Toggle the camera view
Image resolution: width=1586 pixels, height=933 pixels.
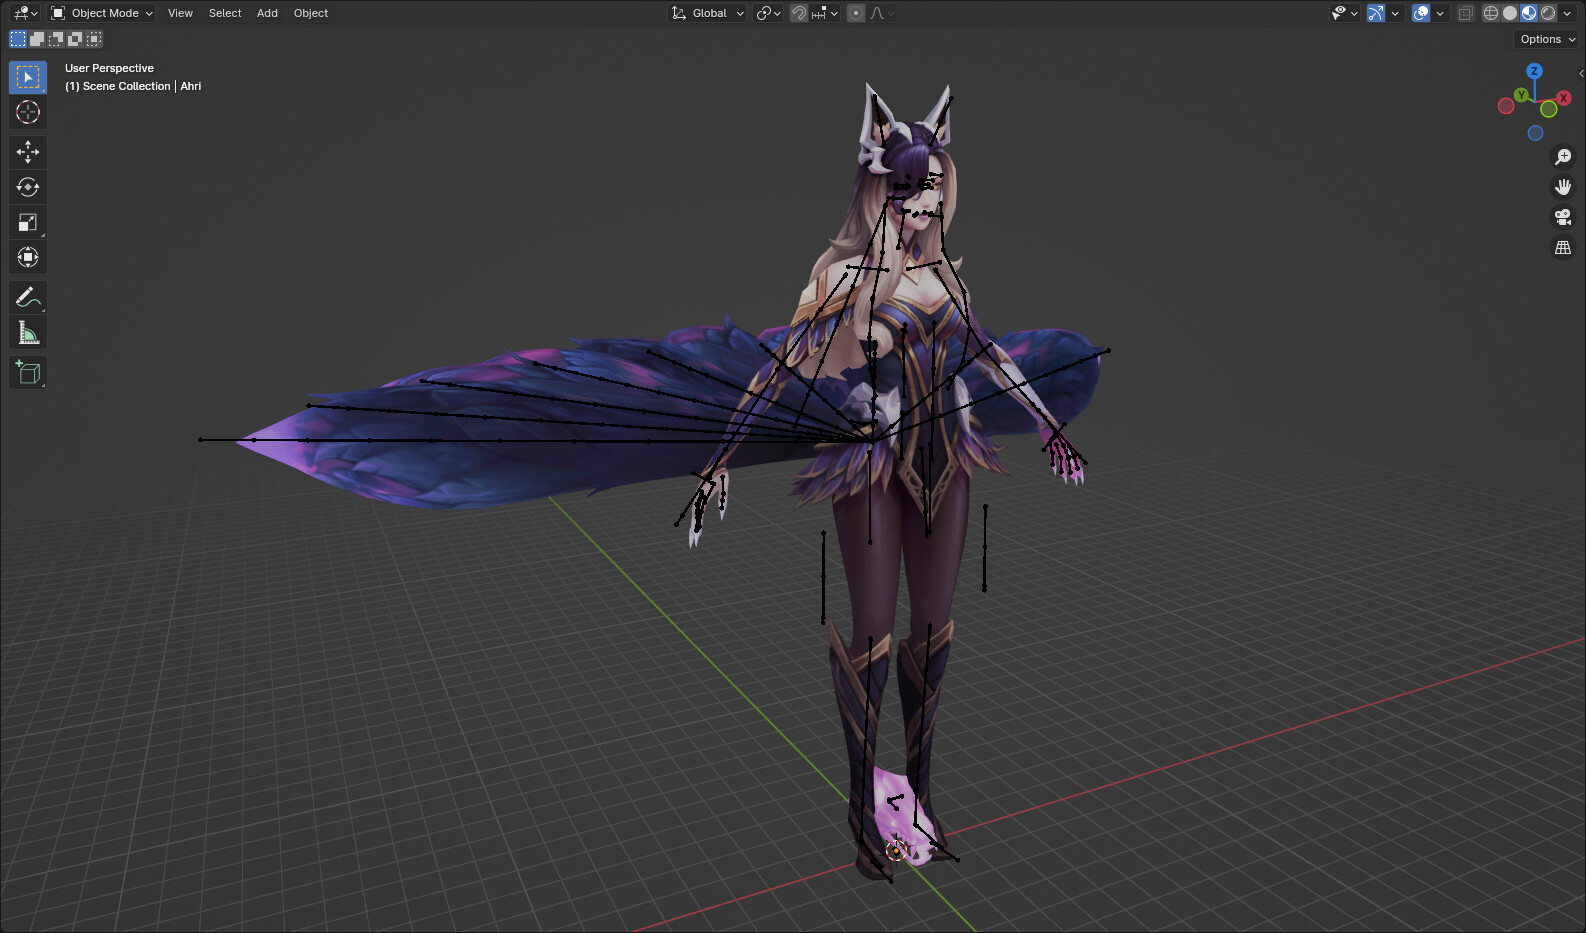pyautogui.click(x=1563, y=217)
